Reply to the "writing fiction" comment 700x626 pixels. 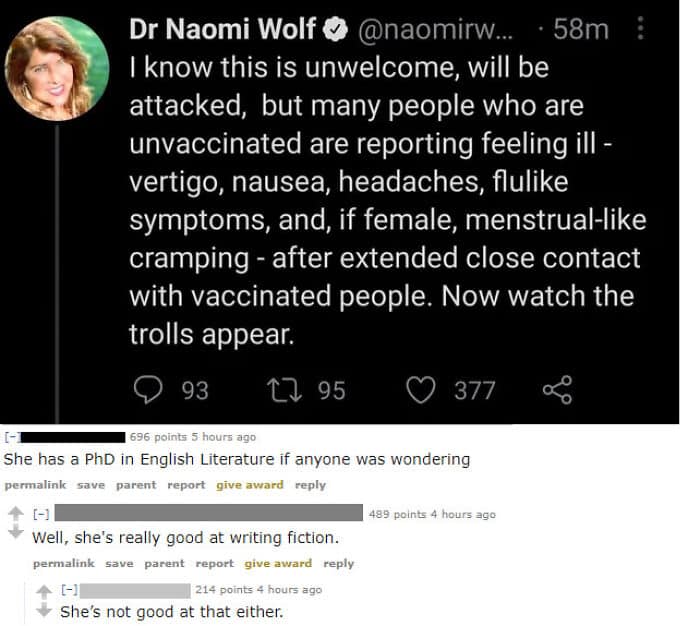point(338,563)
